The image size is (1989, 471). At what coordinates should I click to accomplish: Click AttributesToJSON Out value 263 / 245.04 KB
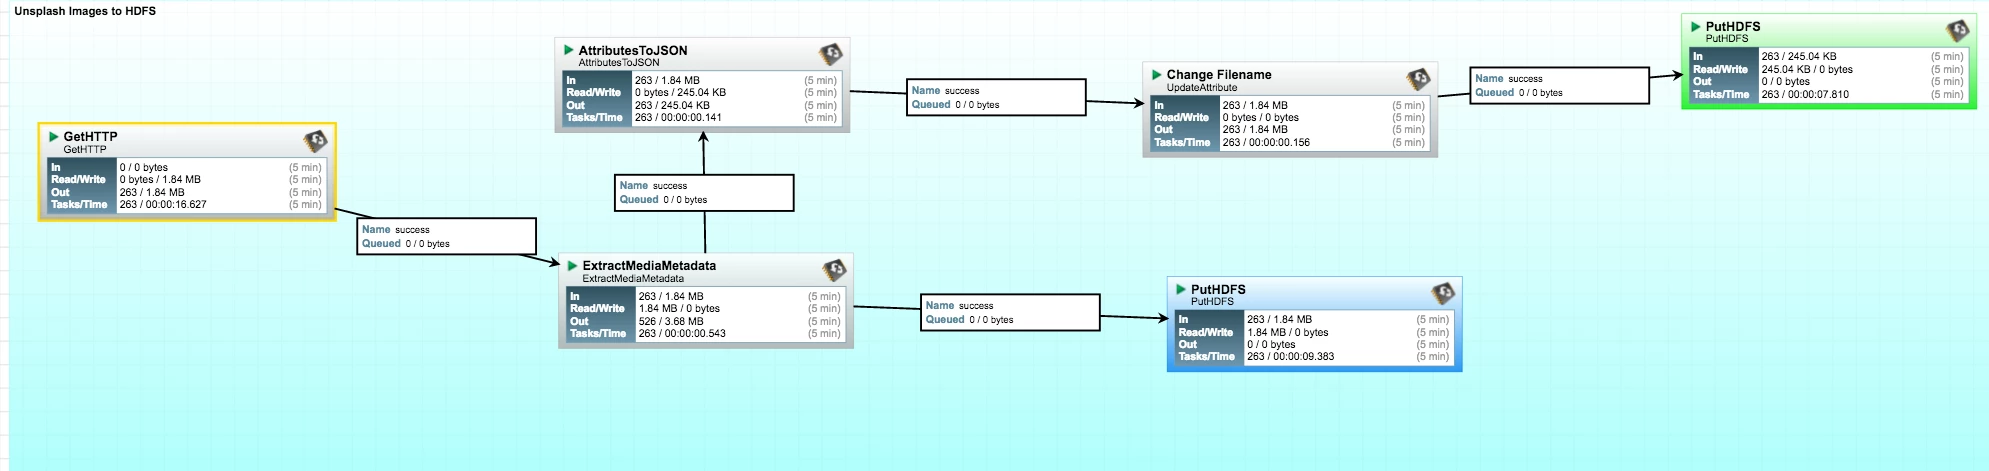(x=672, y=105)
